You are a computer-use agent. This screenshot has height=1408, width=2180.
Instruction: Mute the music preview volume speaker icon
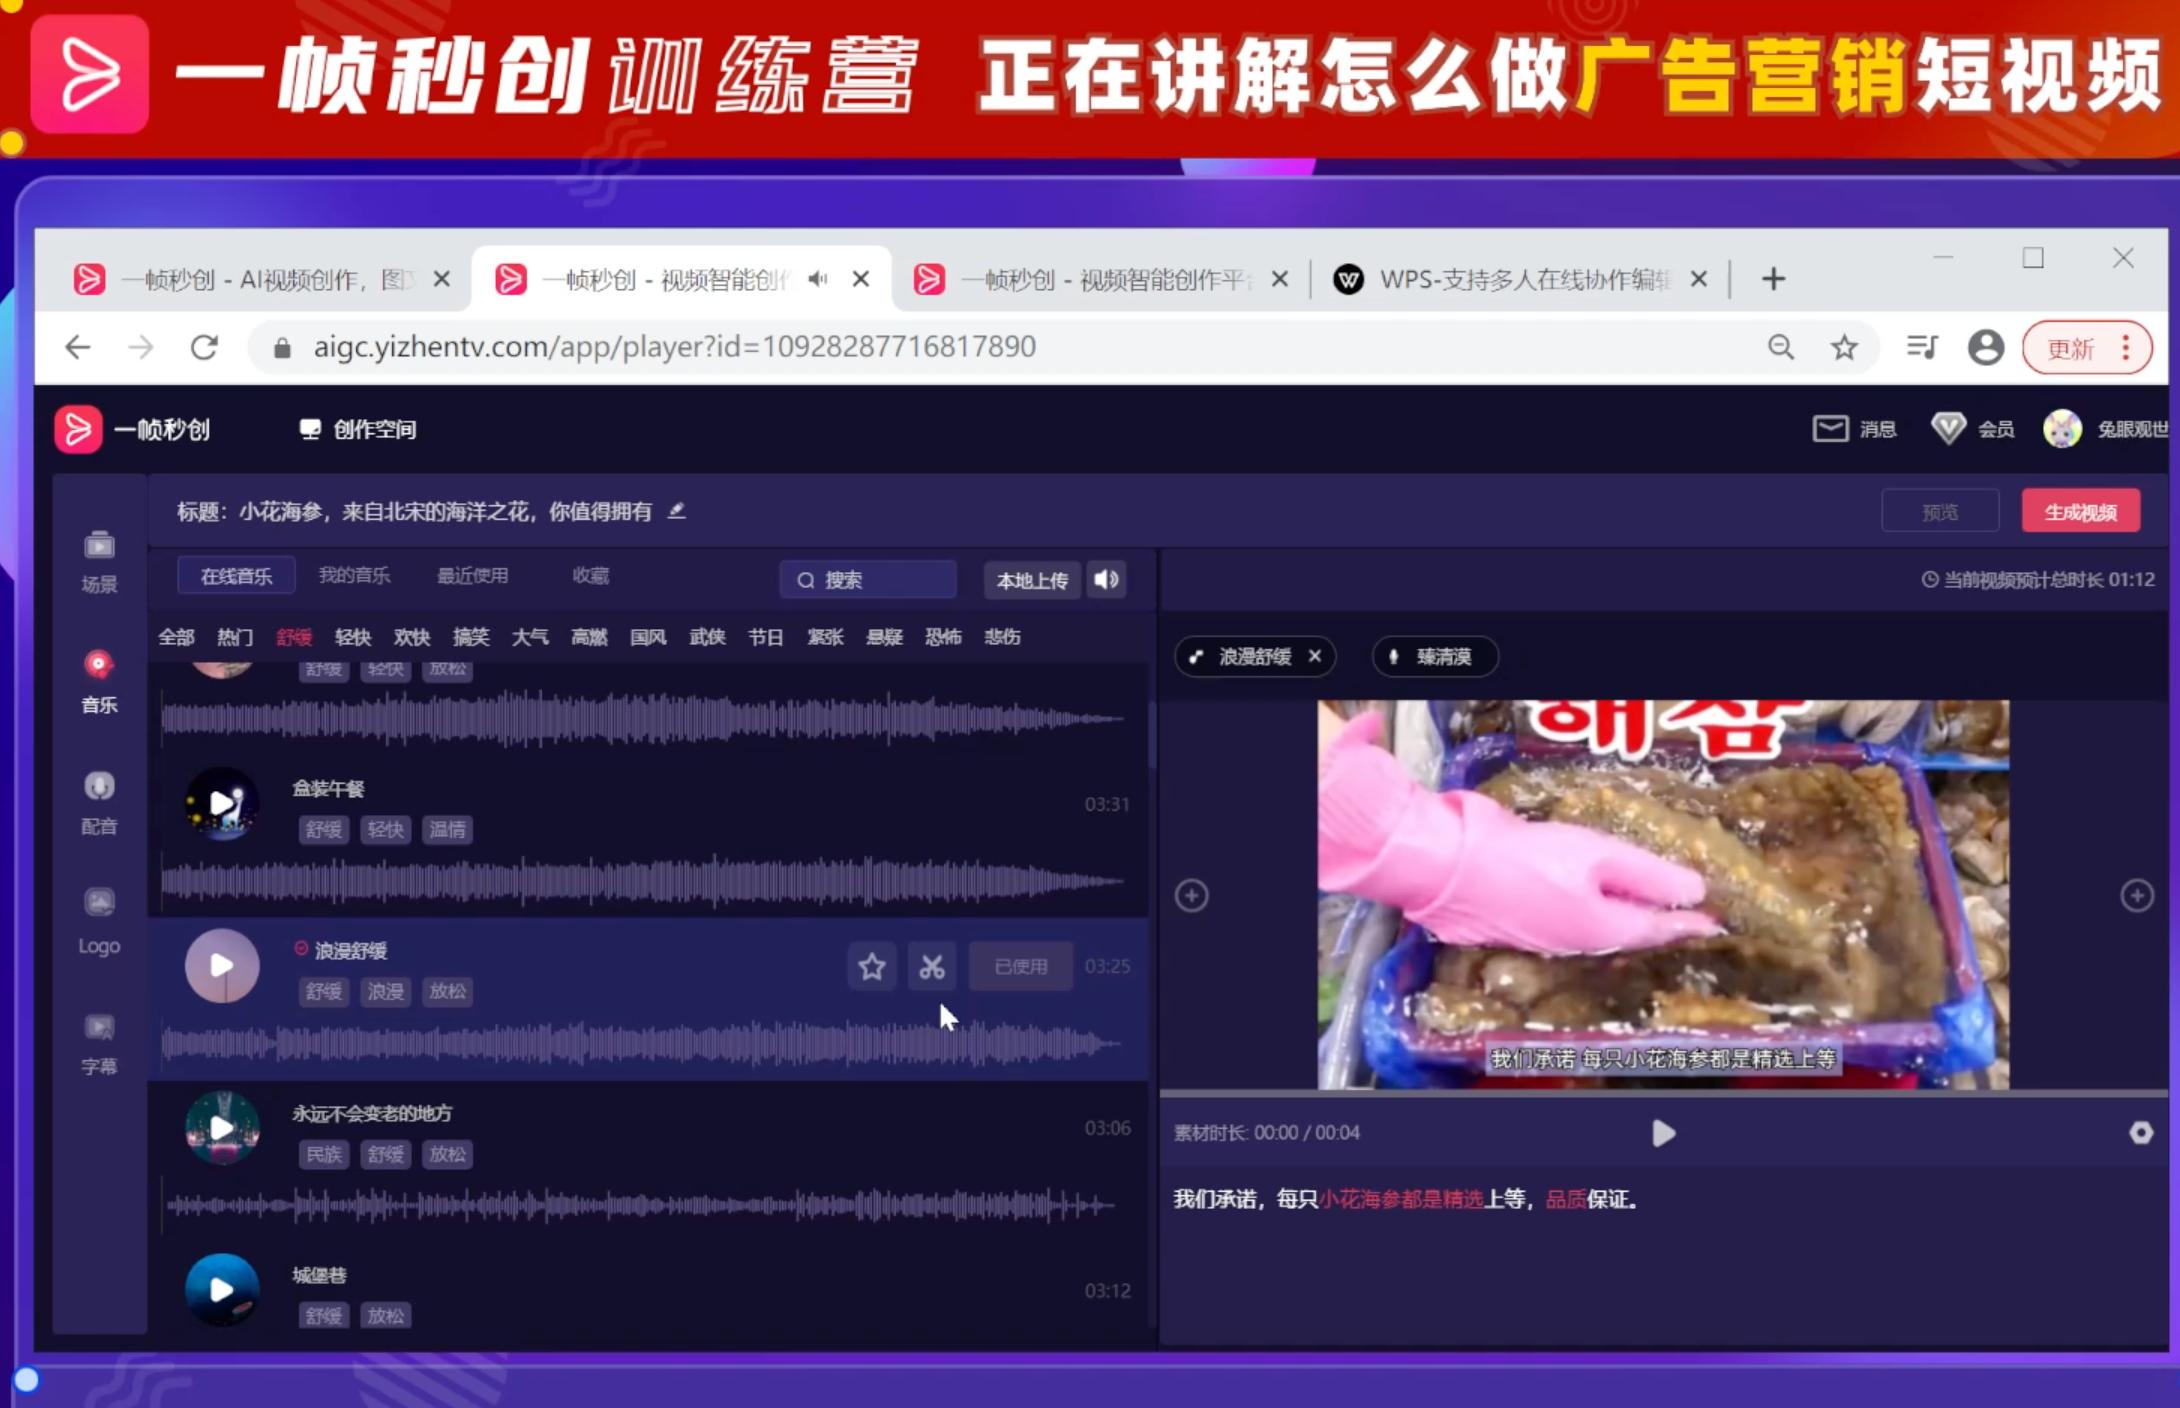pyautogui.click(x=1106, y=580)
